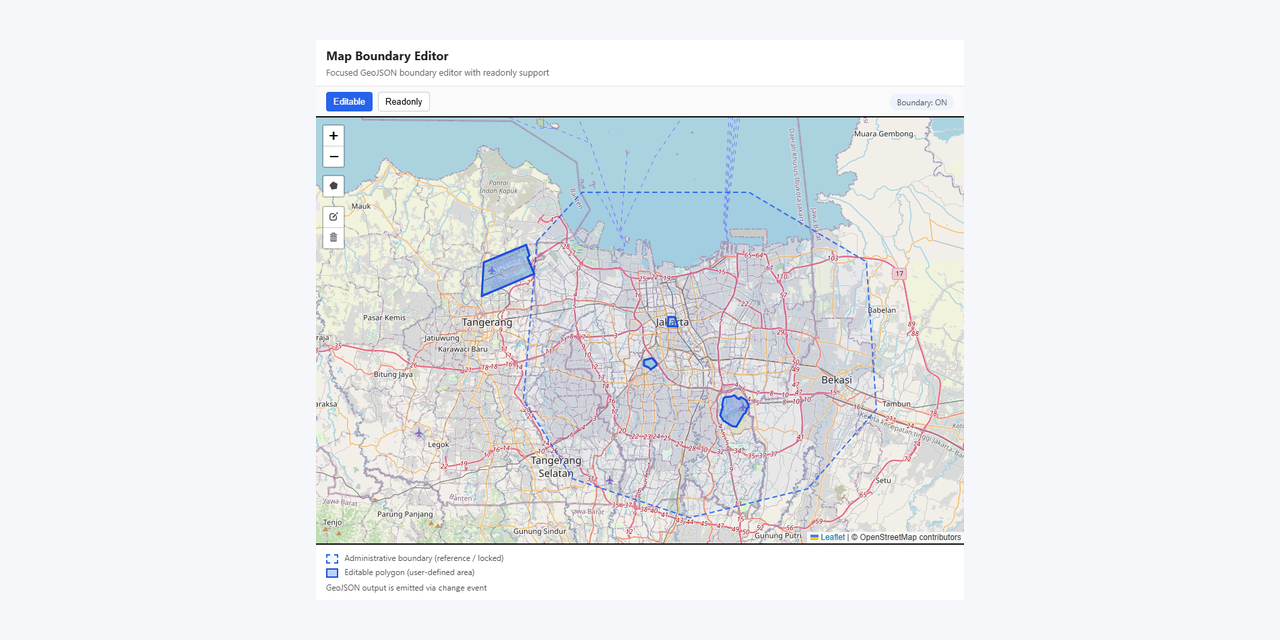The image size is (1280, 640).
Task: Click the Bekasi city label on map
Action: 836,380
